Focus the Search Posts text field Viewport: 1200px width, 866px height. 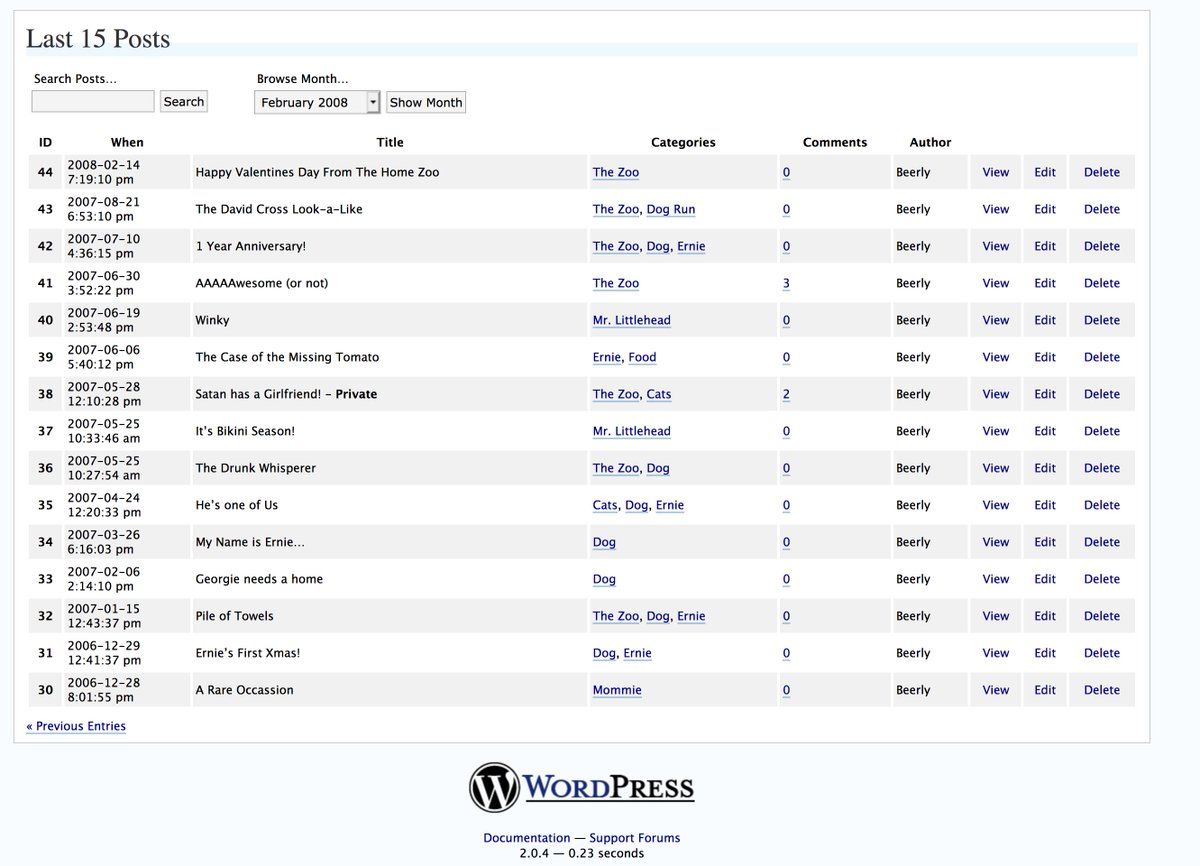(93, 102)
